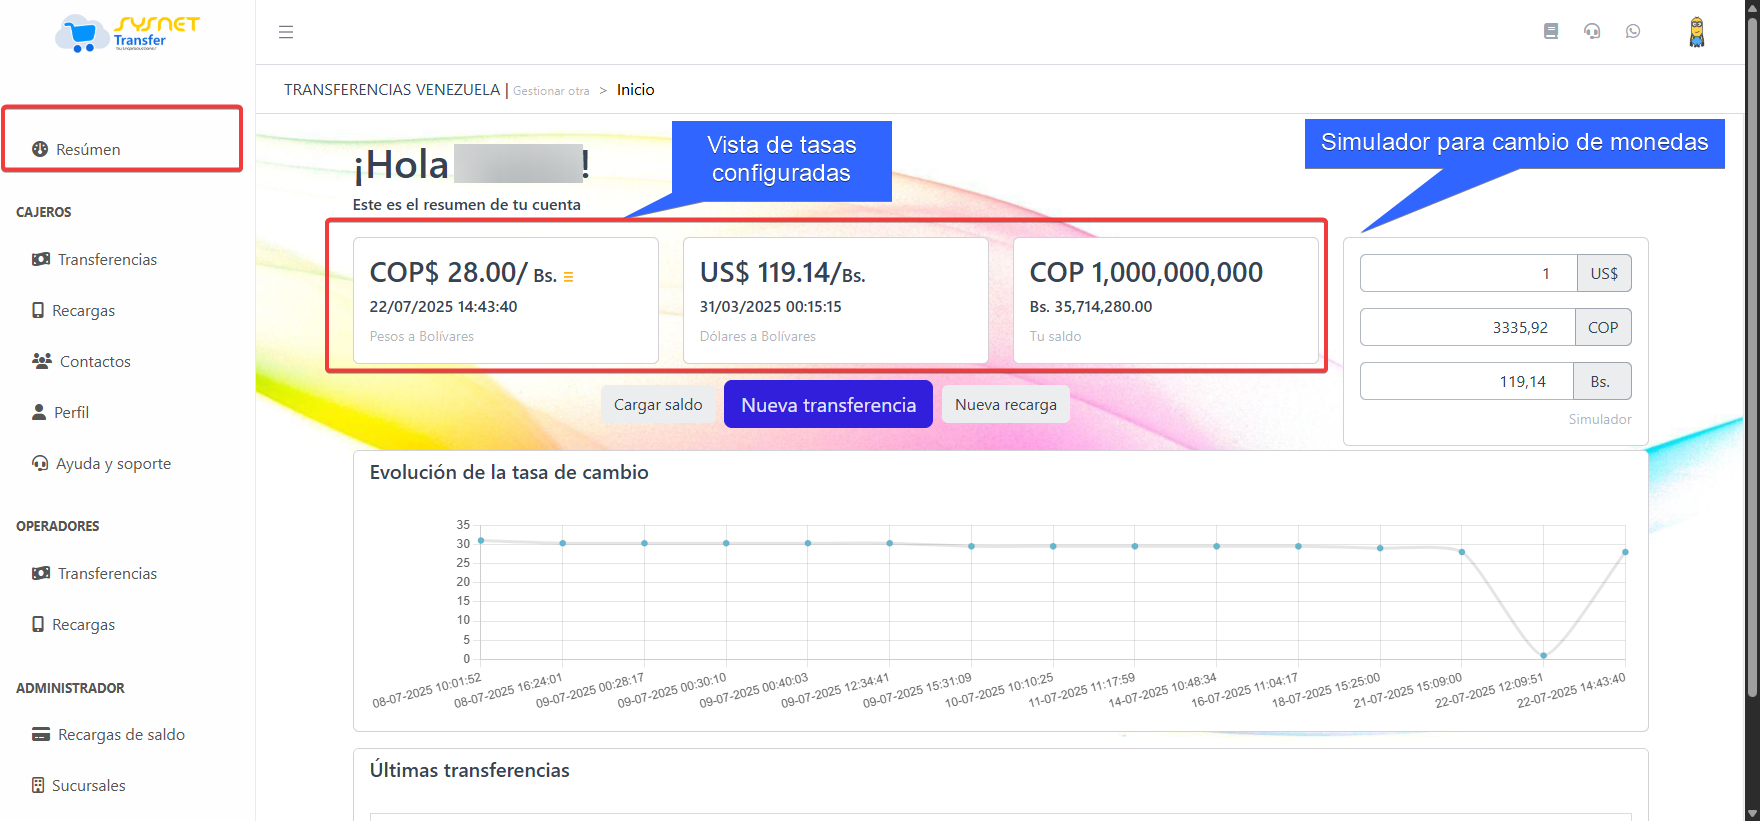Start a Nueva transferencia

(828, 404)
